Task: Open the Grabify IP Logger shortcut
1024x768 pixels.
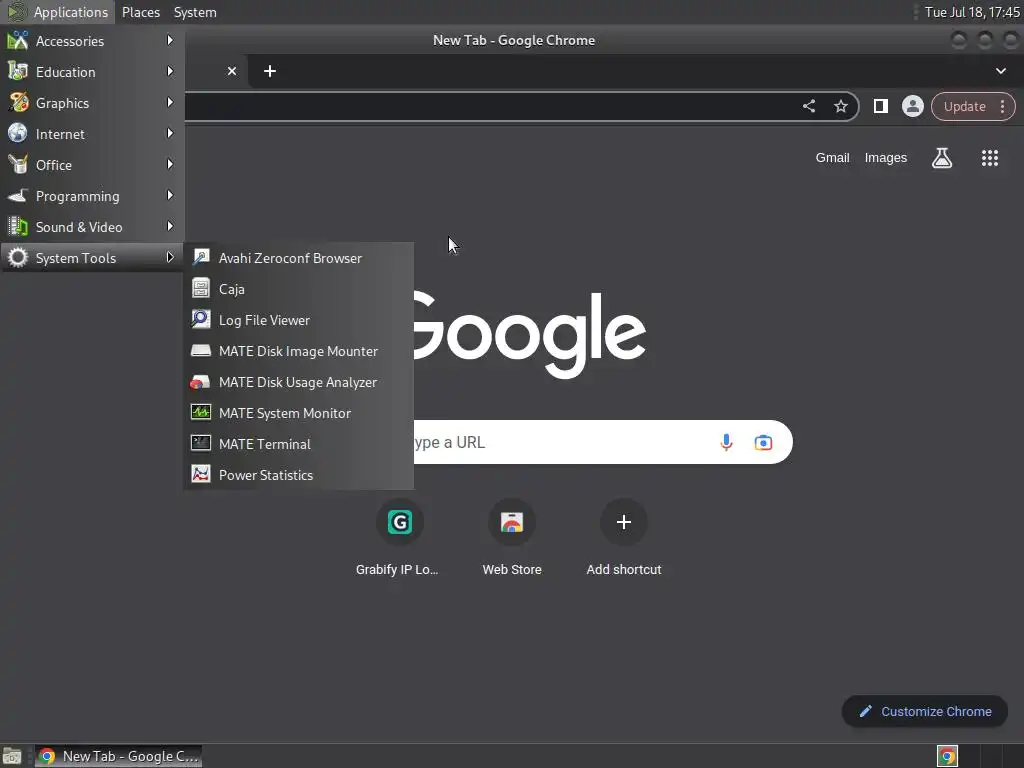Action: 398,538
